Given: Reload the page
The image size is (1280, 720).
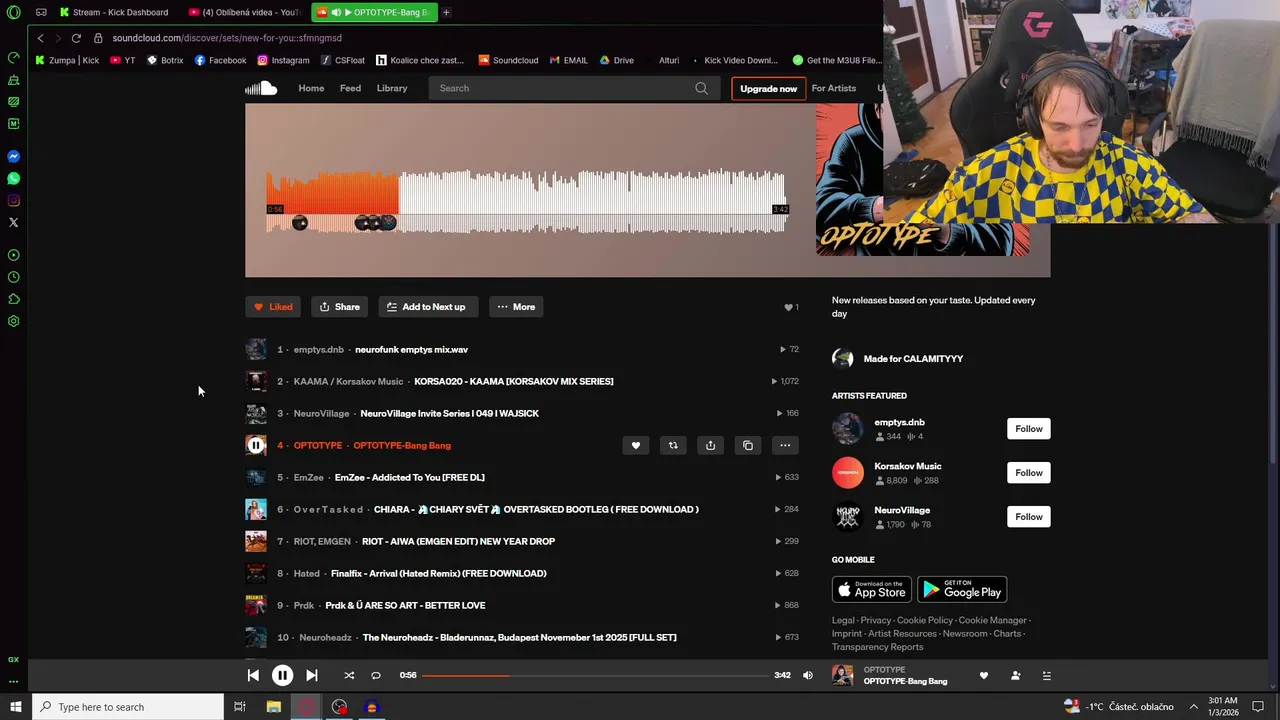Looking at the screenshot, I should coord(76,38).
